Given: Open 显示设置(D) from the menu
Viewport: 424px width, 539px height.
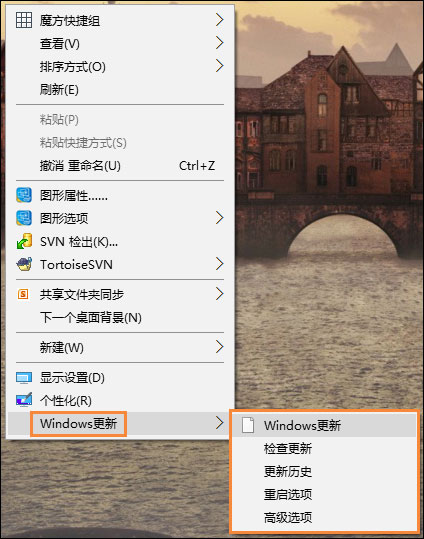Looking at the screenshot, I should [120, 378].
